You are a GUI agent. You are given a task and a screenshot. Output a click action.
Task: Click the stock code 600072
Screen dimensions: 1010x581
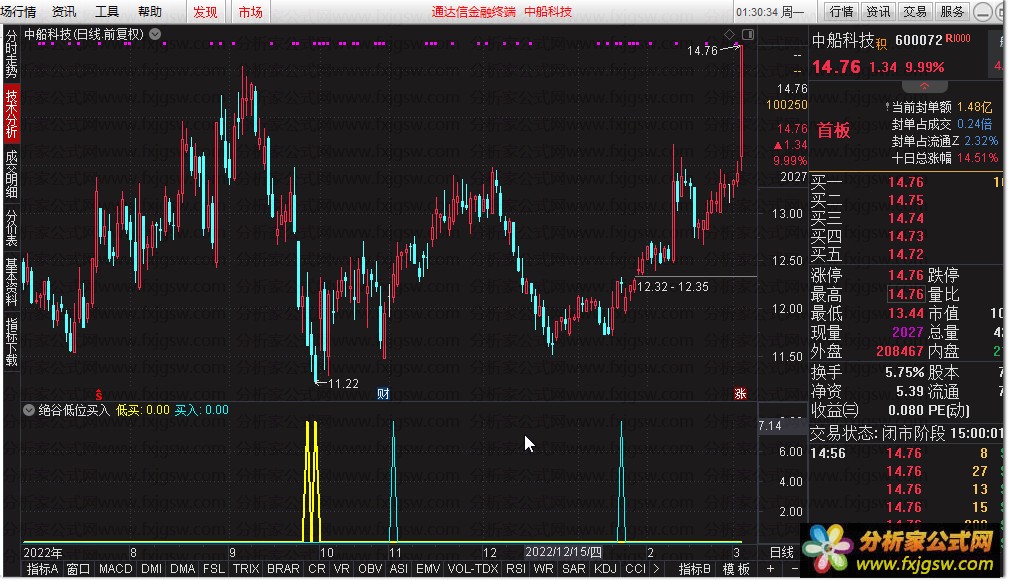pos(919,40)
